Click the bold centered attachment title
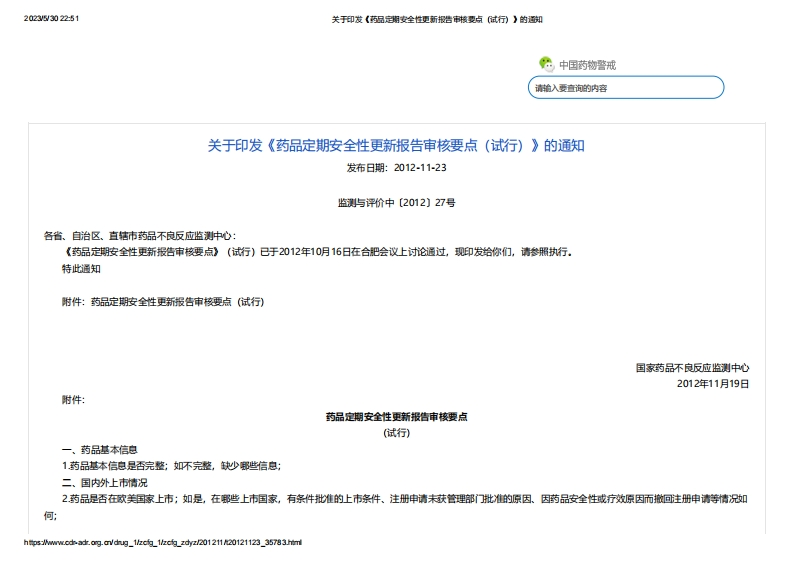 pos(396,416)
